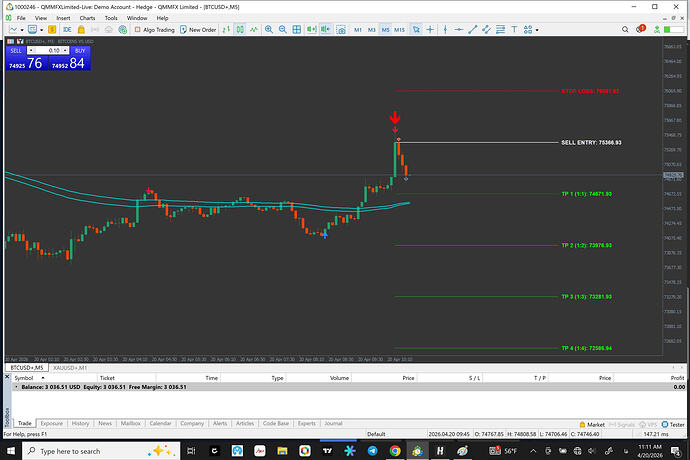
Task: Open templates dropdown arrow beside second toolbar icon
Action: click(x=41, y=30)
